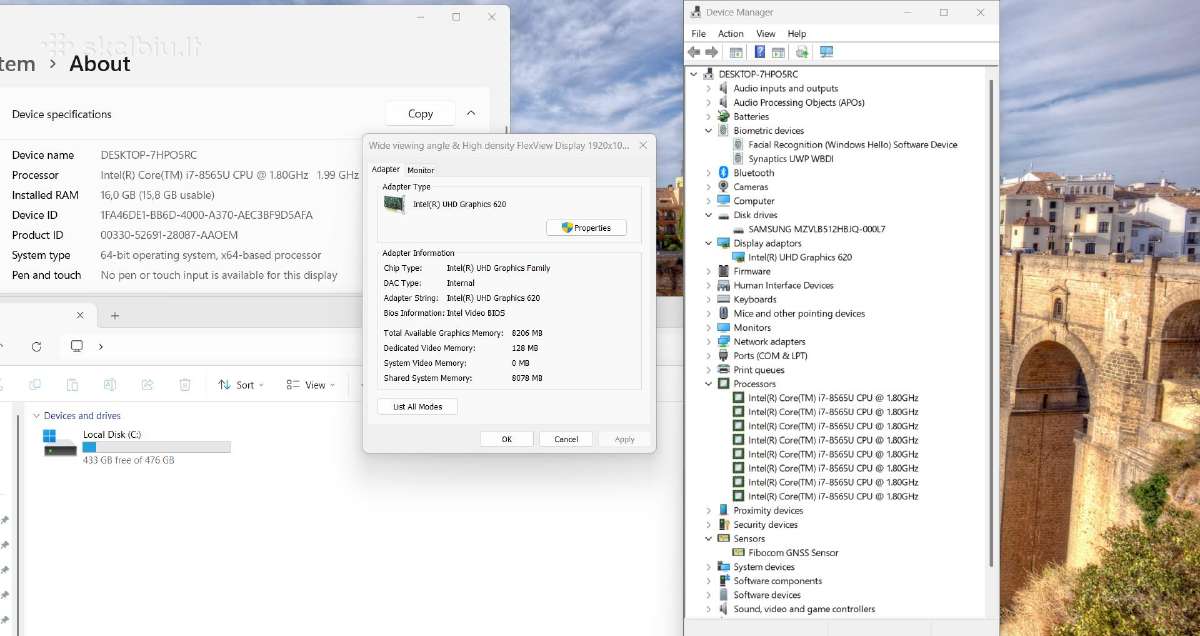Image resolution: width=1200 pixels, height=636 pixels.
Task: Click the graphics card icon in Adapter Type
Action: [394, 204]
